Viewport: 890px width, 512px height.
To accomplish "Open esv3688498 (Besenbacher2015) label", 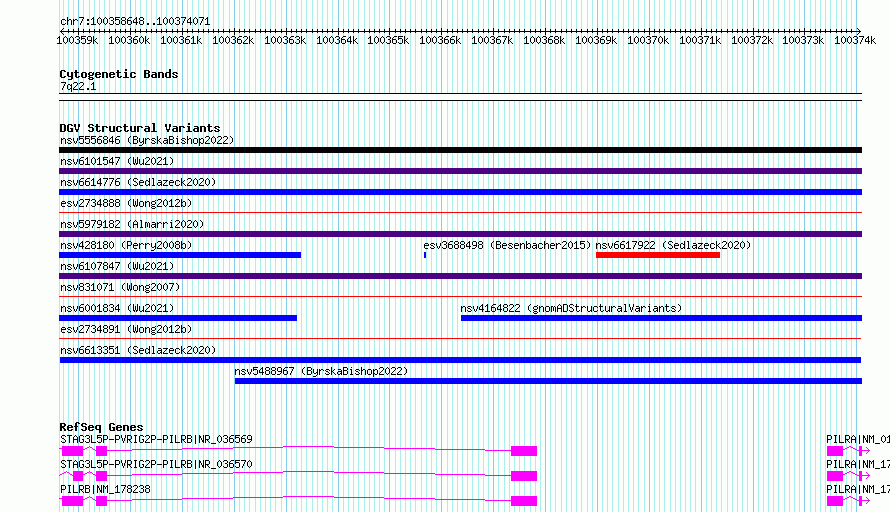I will [x=507, y=245].
